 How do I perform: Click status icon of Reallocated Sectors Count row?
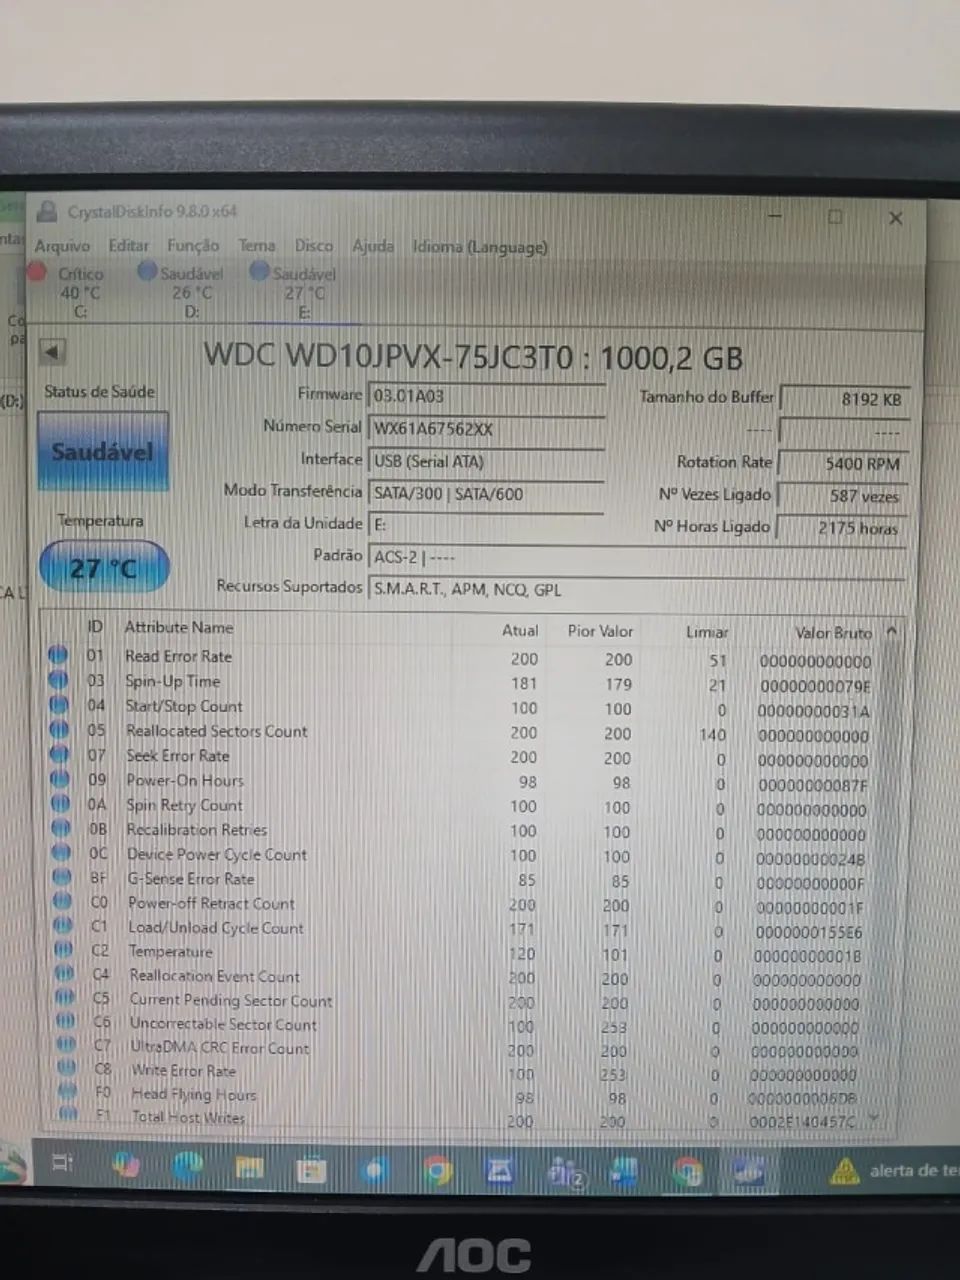pos(60,729)
